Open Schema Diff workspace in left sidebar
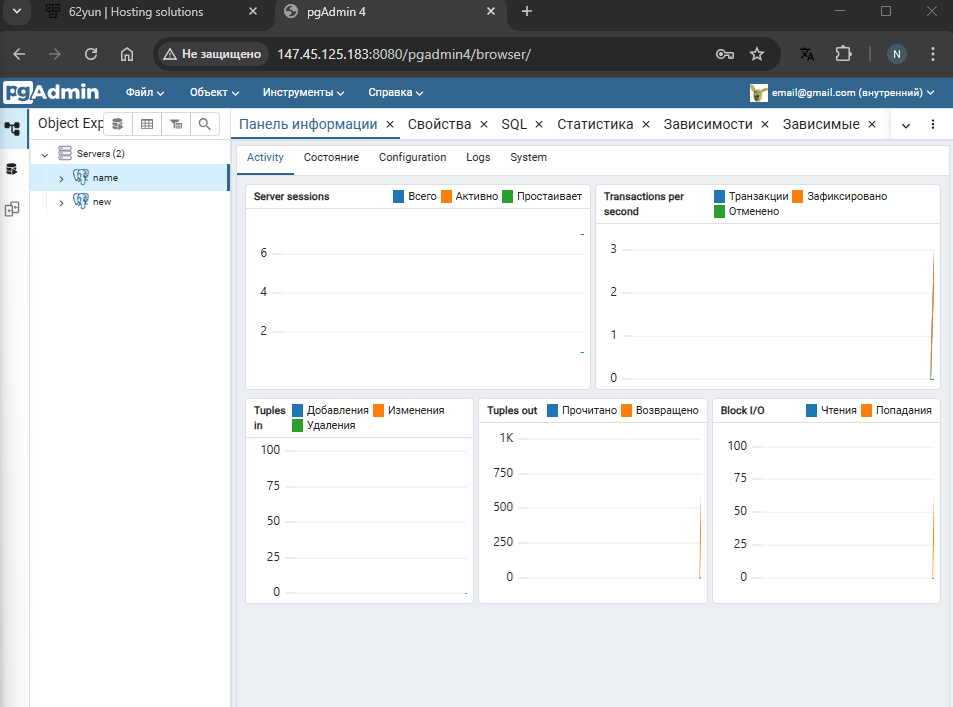The image size is (953, 707). [12, 210]
